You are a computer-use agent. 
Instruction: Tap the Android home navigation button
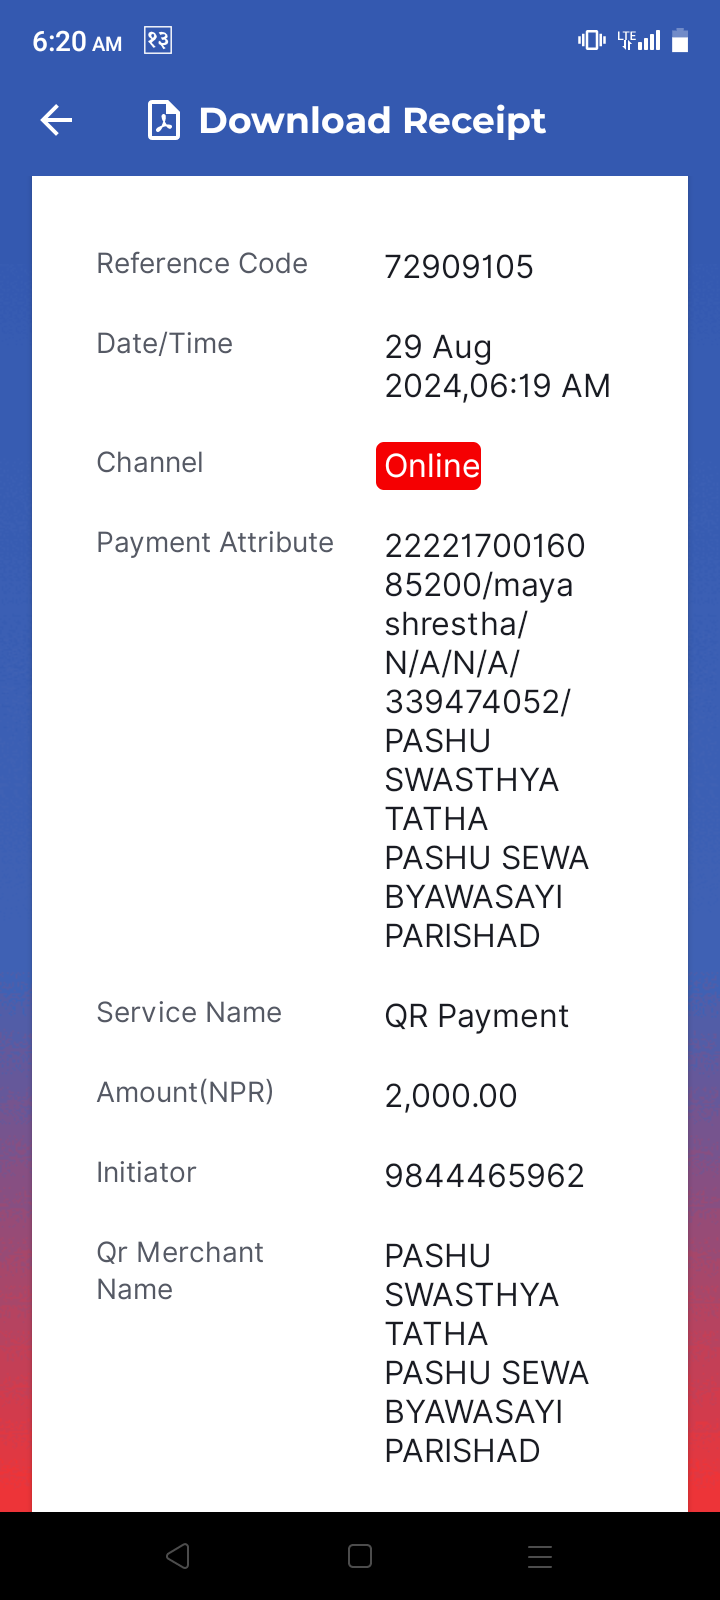pos(360,1556)
